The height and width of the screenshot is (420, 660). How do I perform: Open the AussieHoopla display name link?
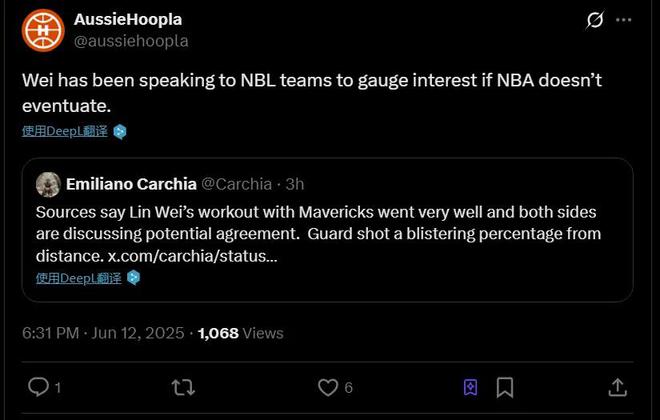pyautogui.click(x=128, y=19)
